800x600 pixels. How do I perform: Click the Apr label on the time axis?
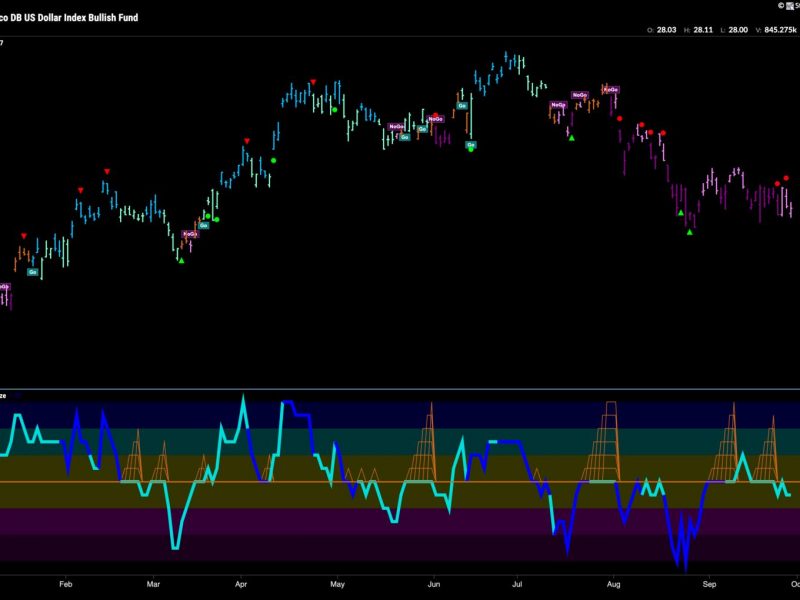pos(241,584)
